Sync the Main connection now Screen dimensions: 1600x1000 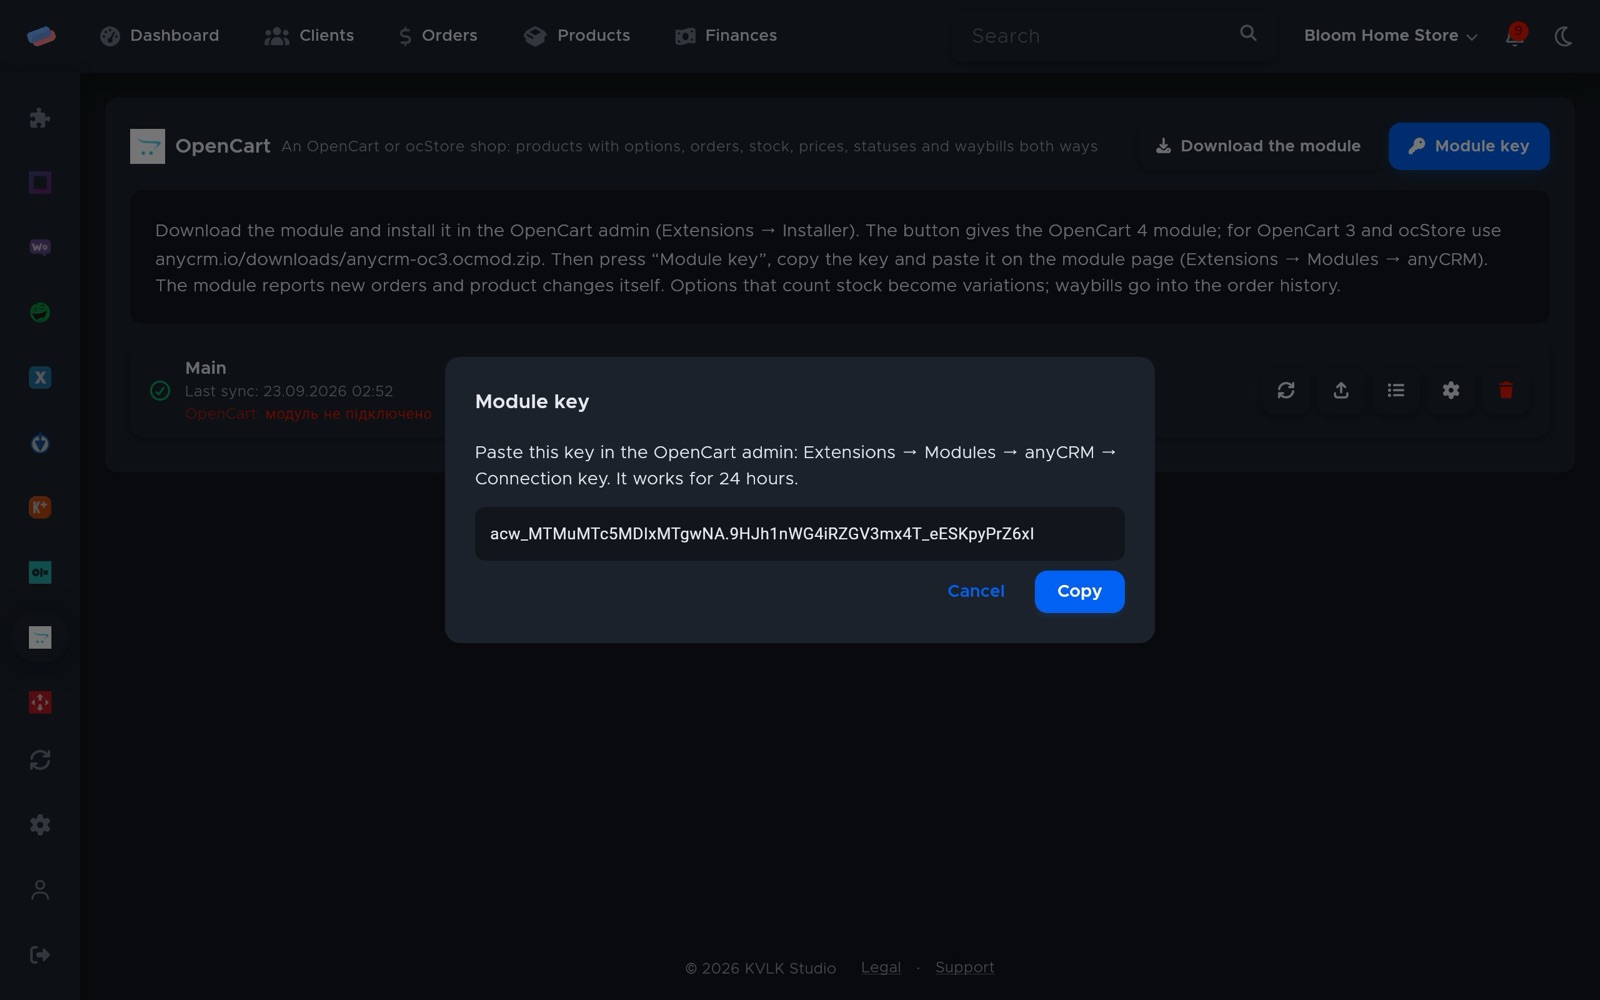point(1286,390)
